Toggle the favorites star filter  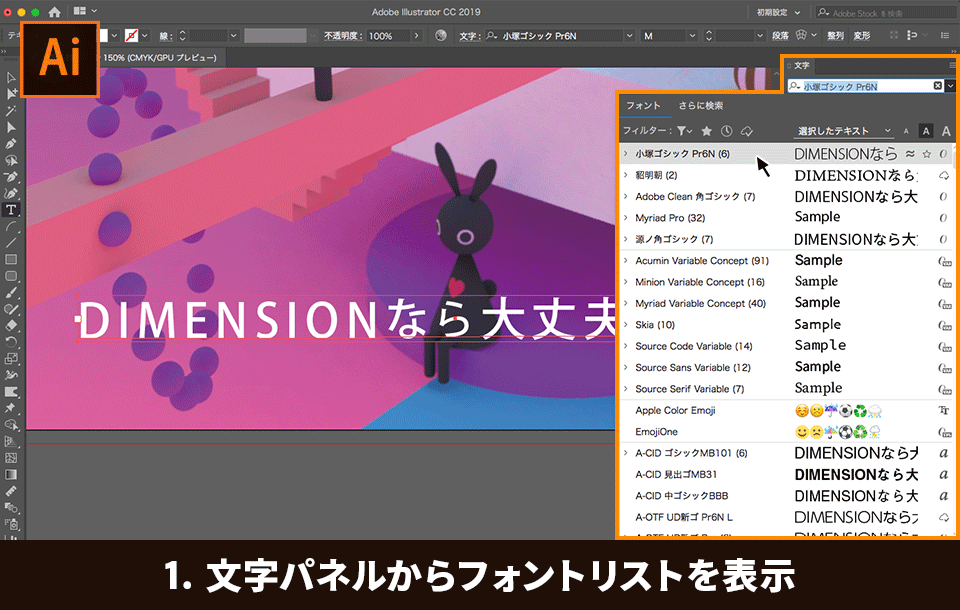[707, 130]
